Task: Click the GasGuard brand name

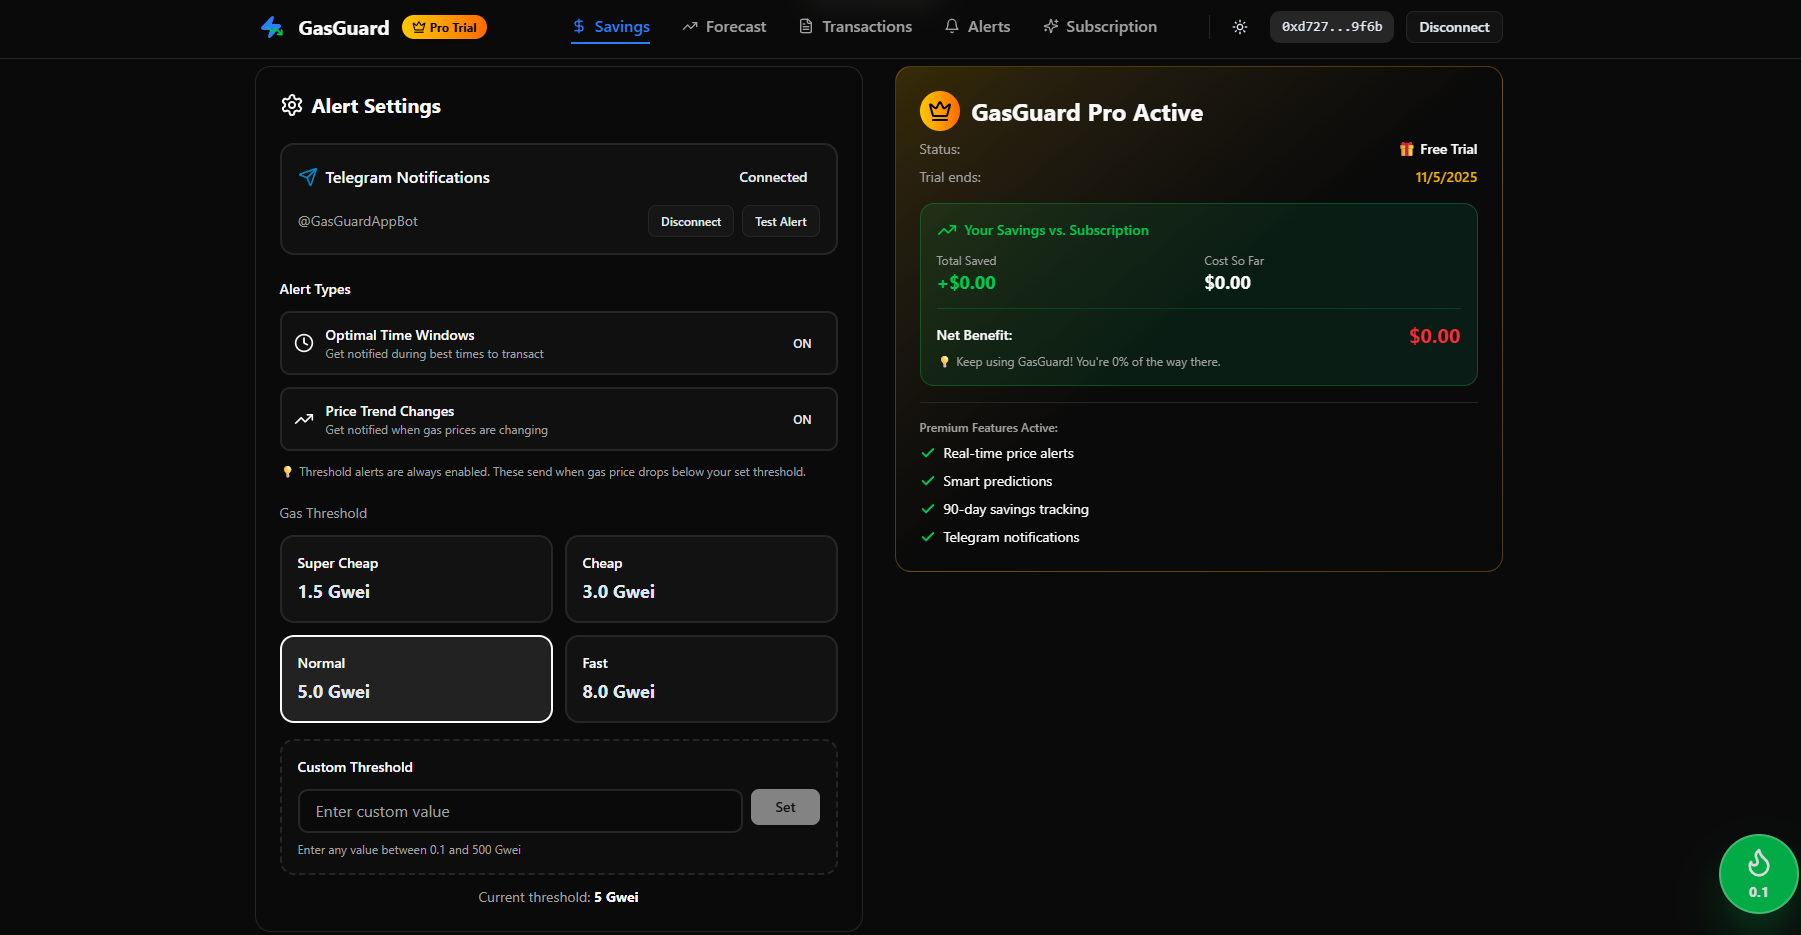Action: (344, 28)
